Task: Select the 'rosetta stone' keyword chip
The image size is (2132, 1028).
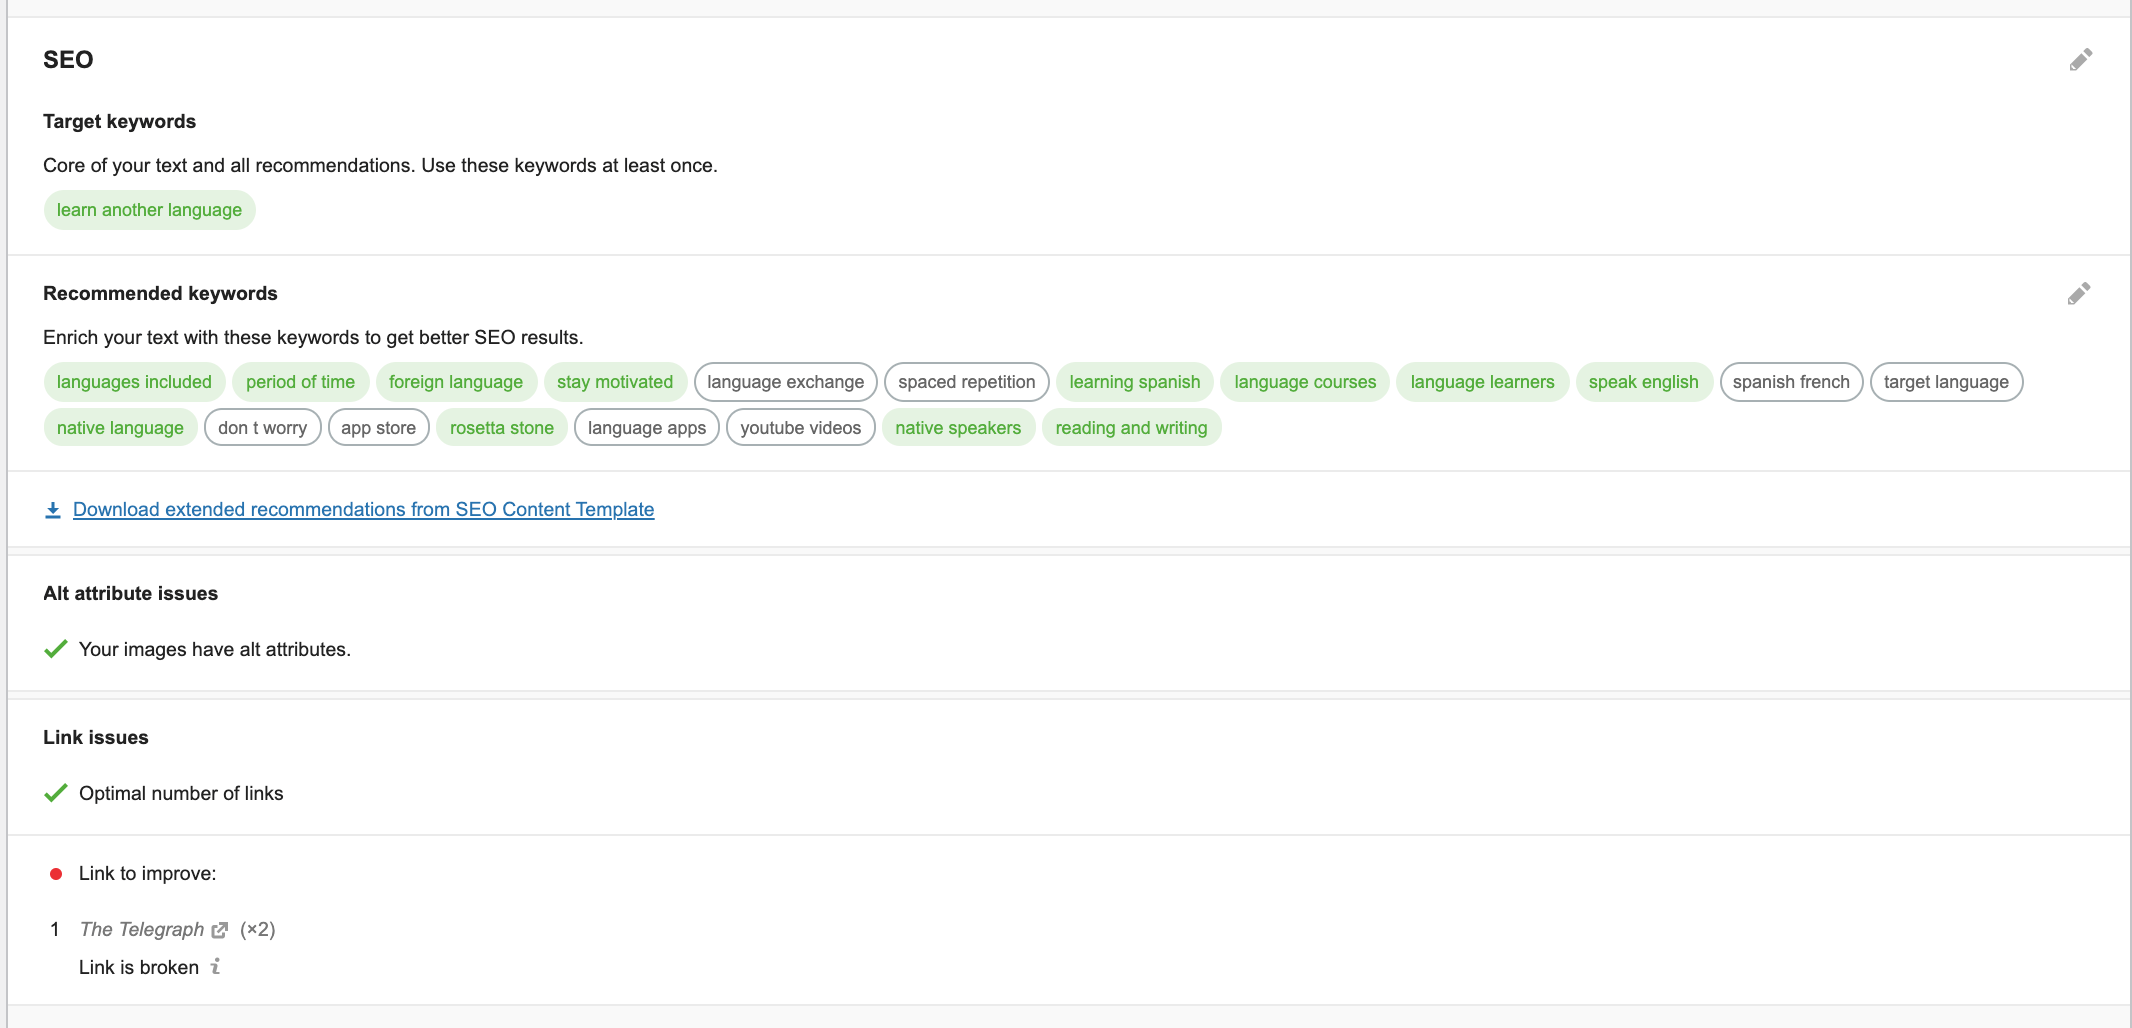Action: click(501, 428)
